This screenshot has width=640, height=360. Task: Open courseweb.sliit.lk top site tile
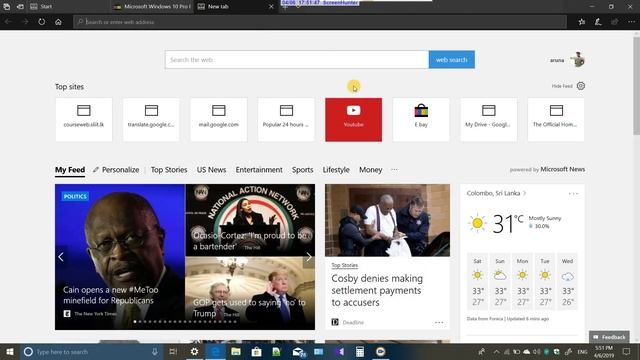(x=84, y=120)
